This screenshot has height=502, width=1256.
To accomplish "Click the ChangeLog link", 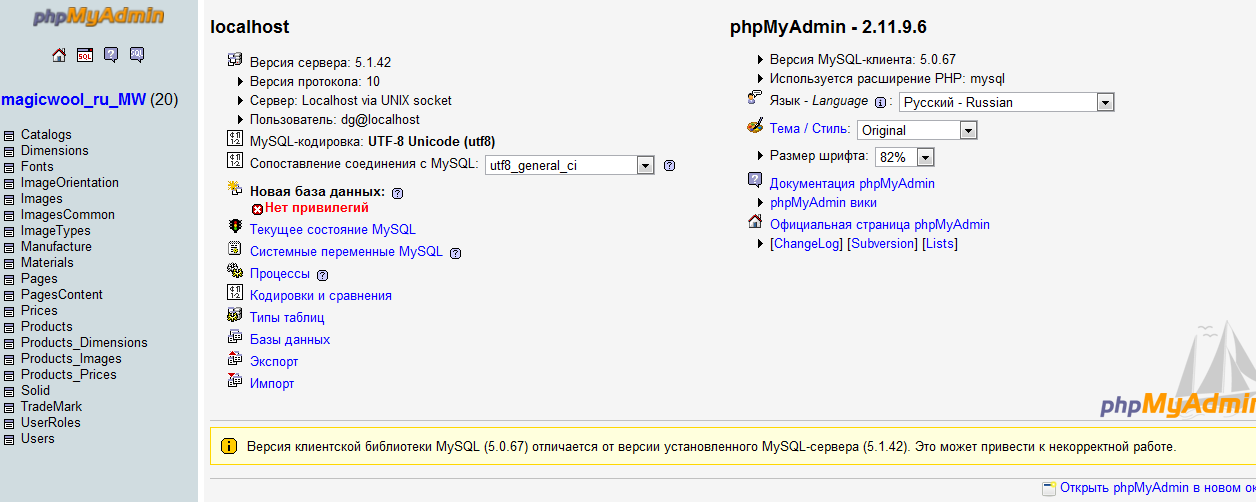I will [806, 244].
